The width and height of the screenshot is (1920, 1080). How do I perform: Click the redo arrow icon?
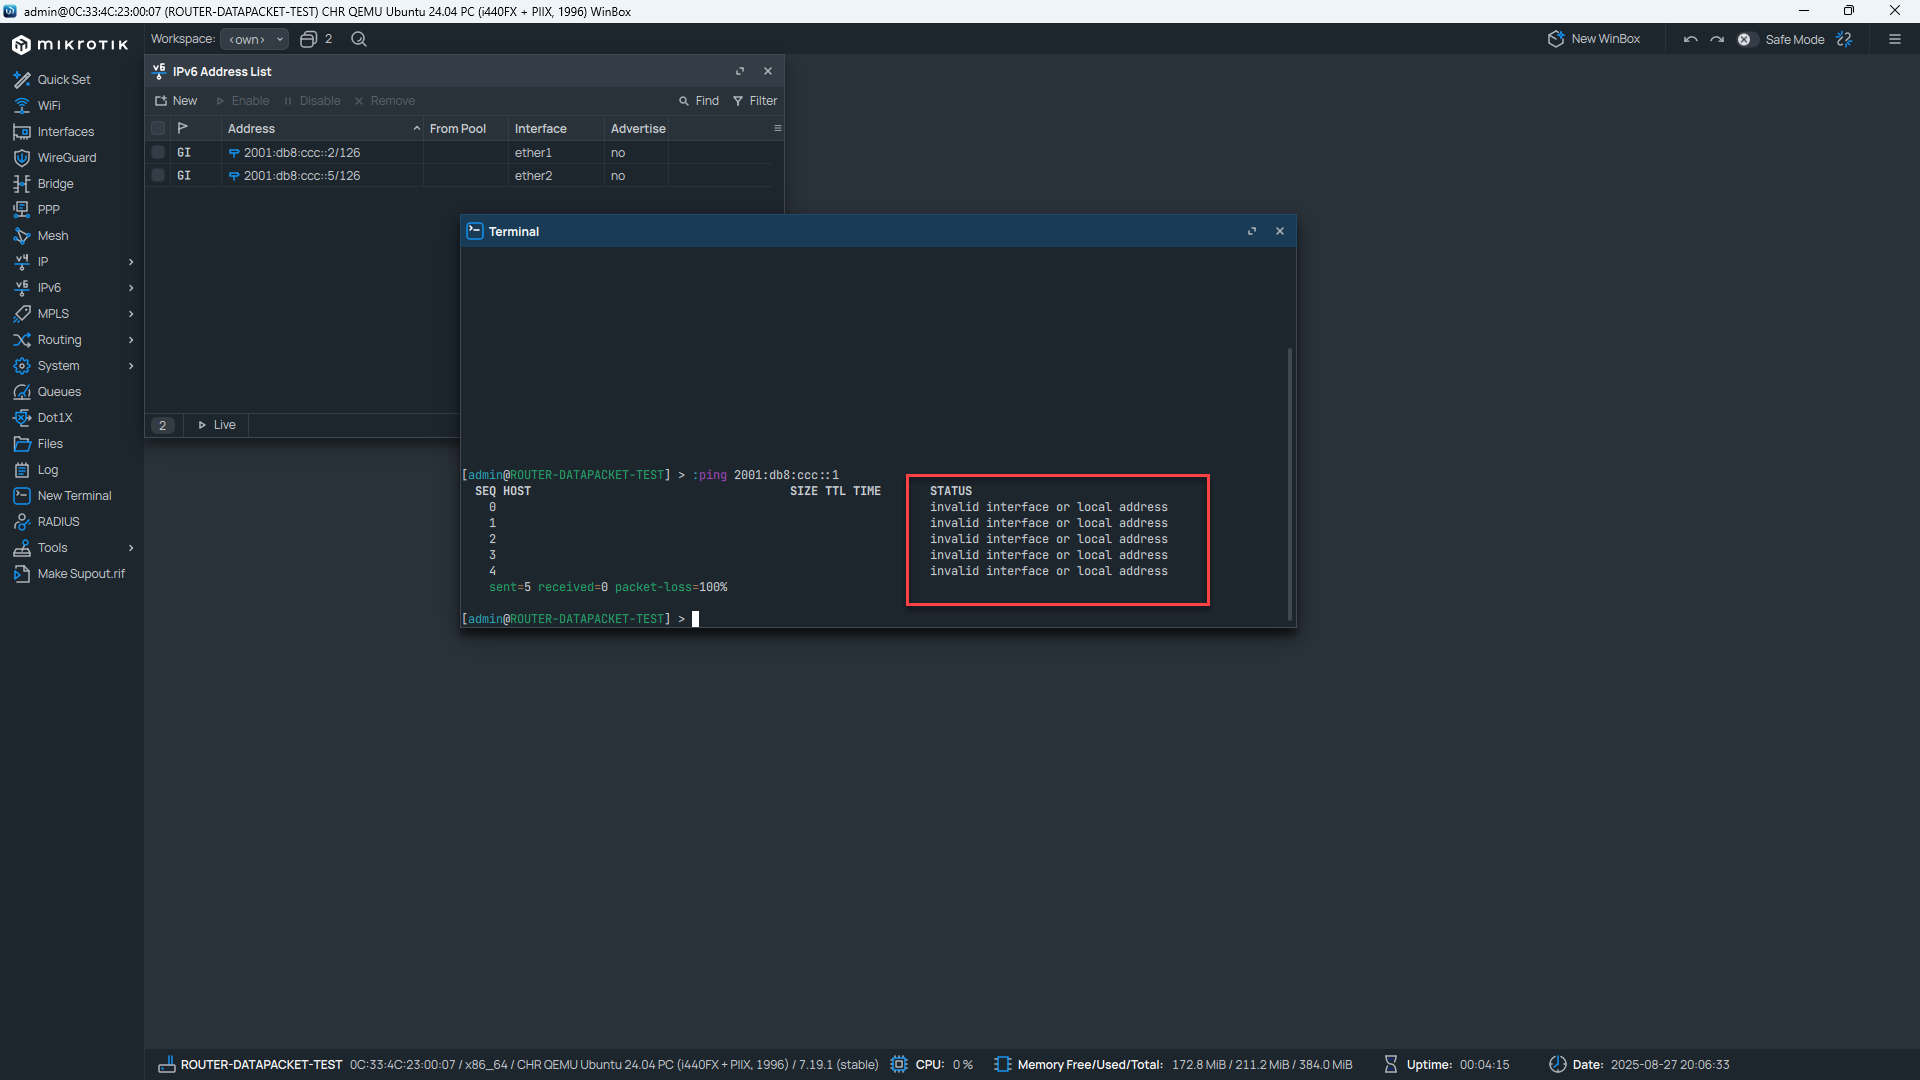click(1717, 39)
